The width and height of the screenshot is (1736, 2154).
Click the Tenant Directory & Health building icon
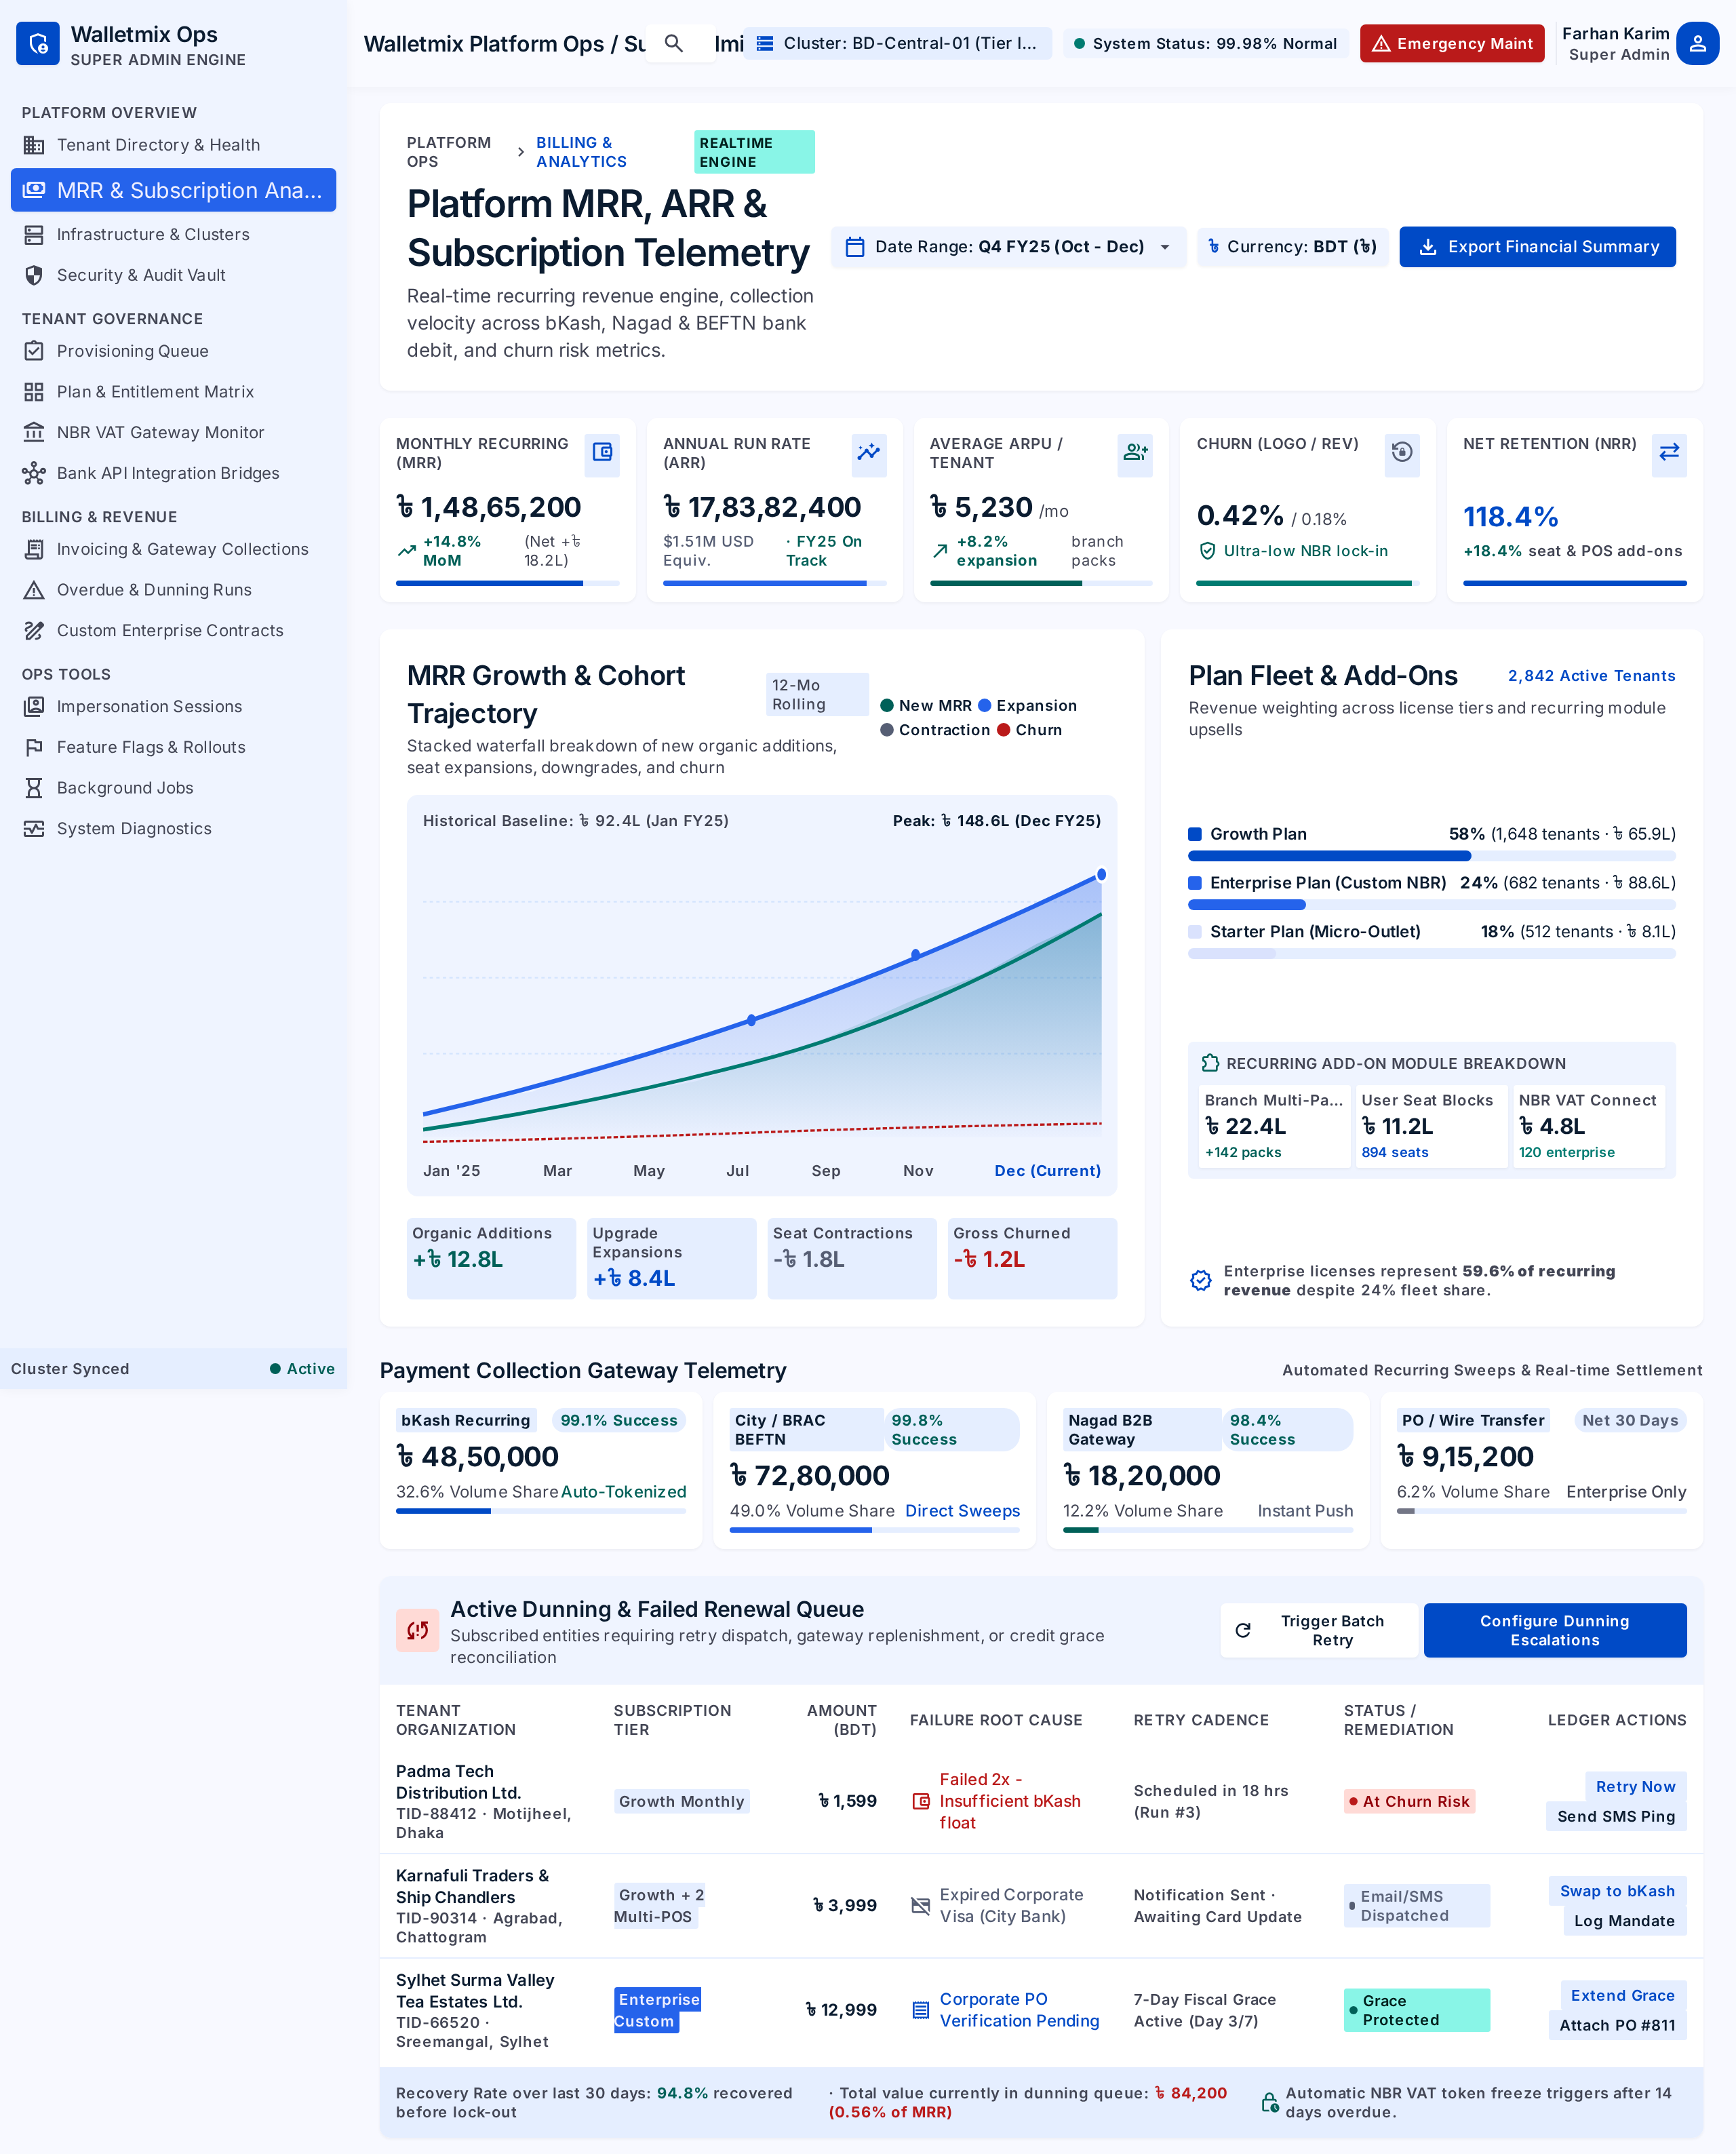coord(34,145)
